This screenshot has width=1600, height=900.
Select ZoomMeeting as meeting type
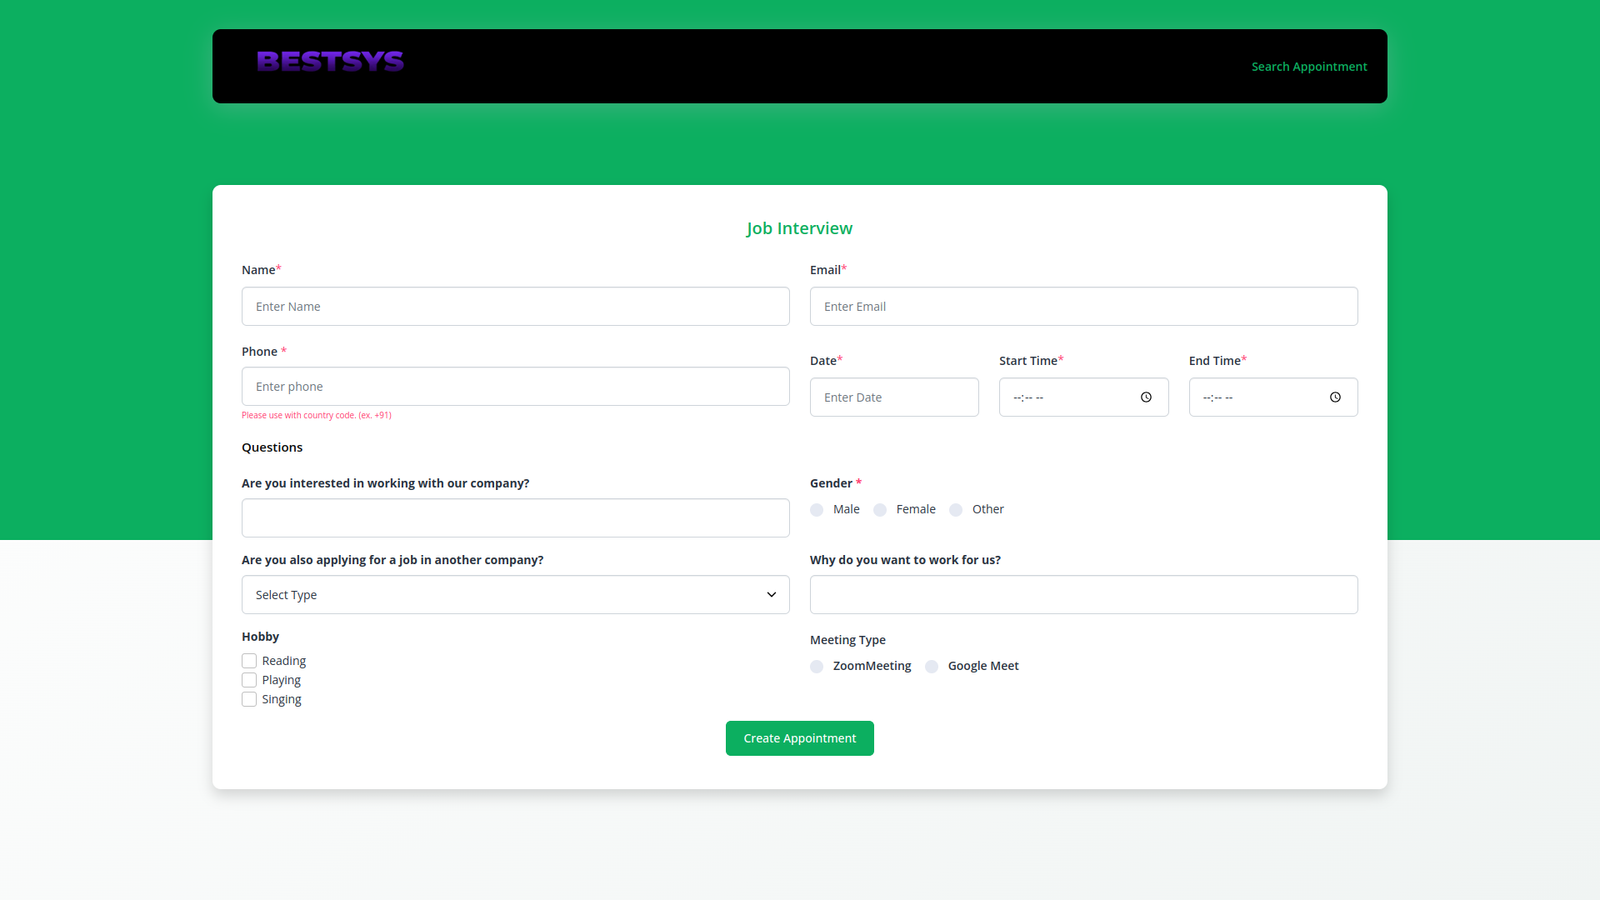pos(817,667)
